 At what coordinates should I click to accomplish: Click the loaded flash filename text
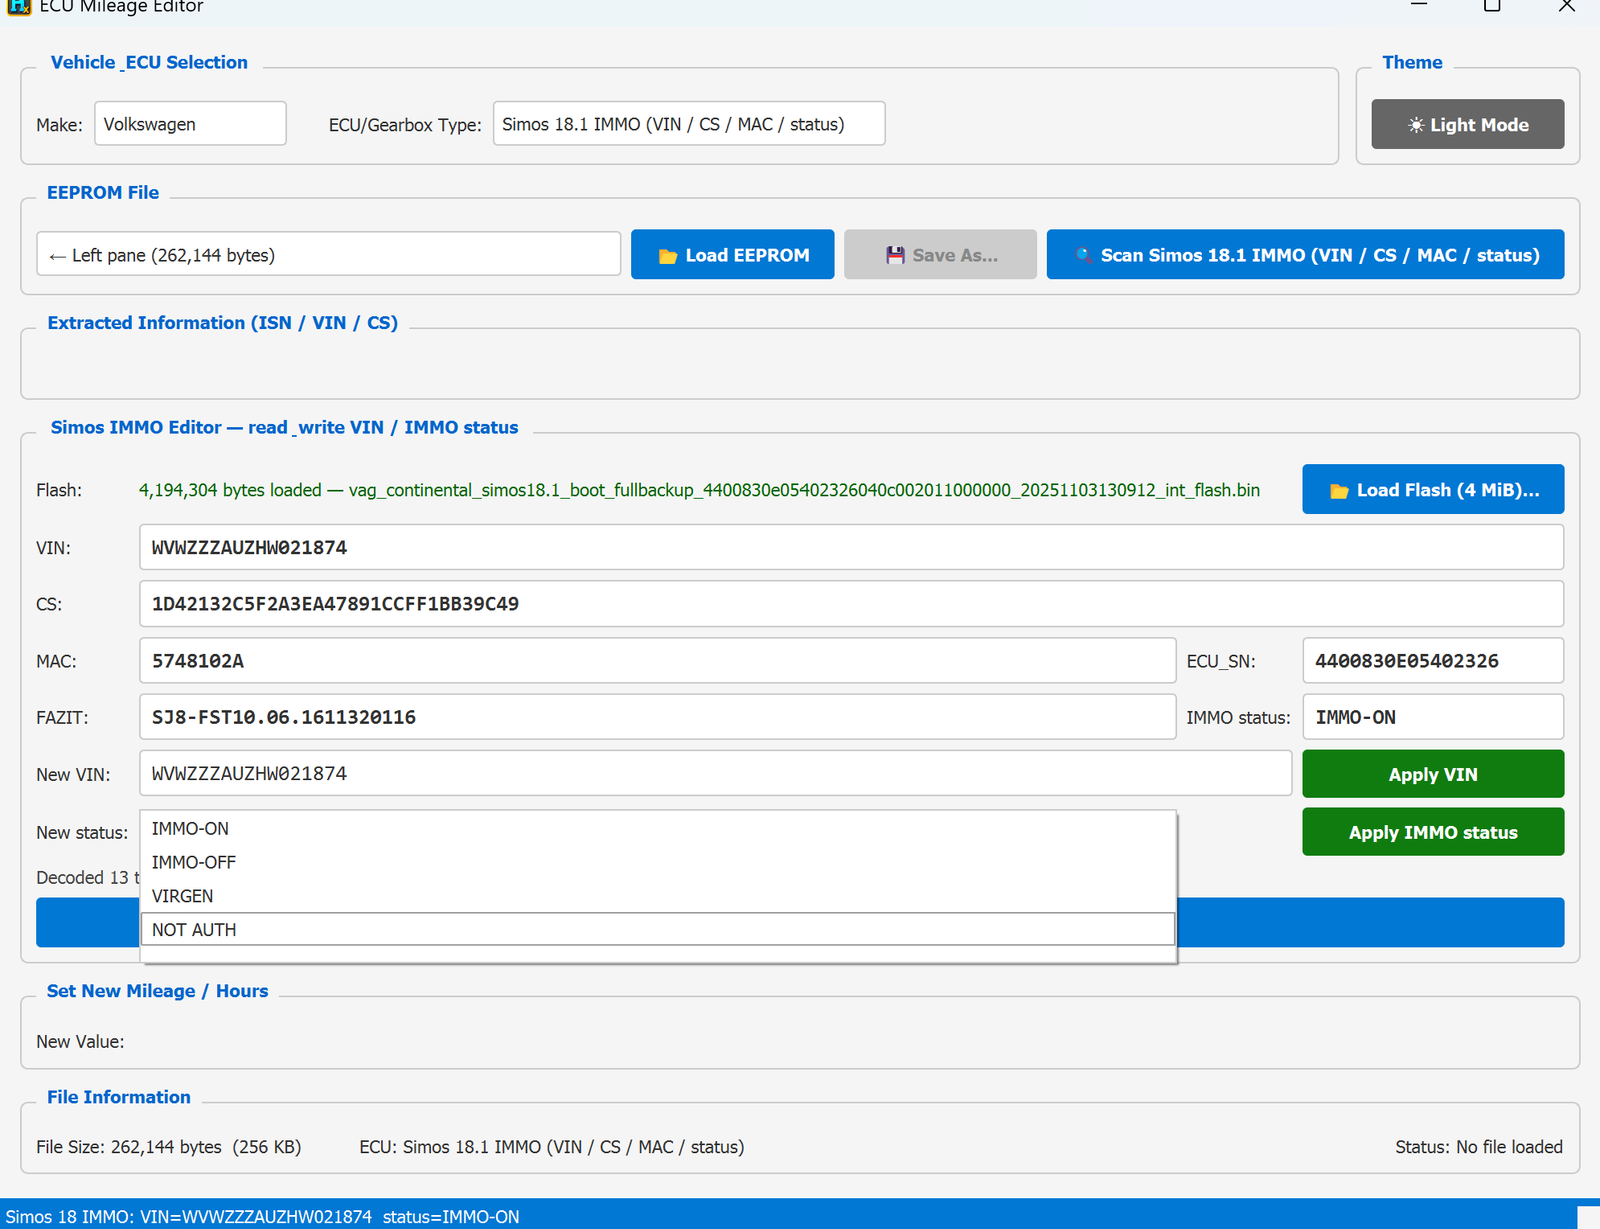click(804, 490)
